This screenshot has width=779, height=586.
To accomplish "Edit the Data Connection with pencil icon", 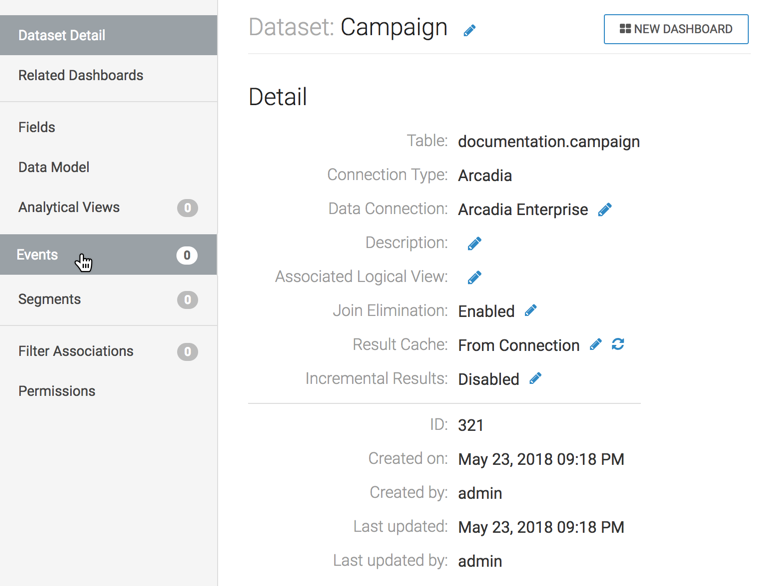I will [x=605, y=210].
